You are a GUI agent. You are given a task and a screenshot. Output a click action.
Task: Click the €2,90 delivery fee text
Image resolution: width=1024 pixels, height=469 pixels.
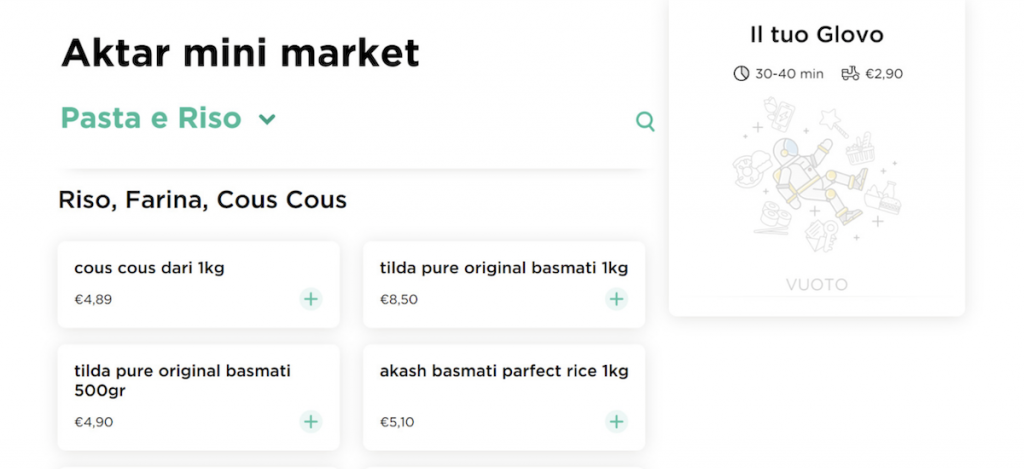(884, 73)
